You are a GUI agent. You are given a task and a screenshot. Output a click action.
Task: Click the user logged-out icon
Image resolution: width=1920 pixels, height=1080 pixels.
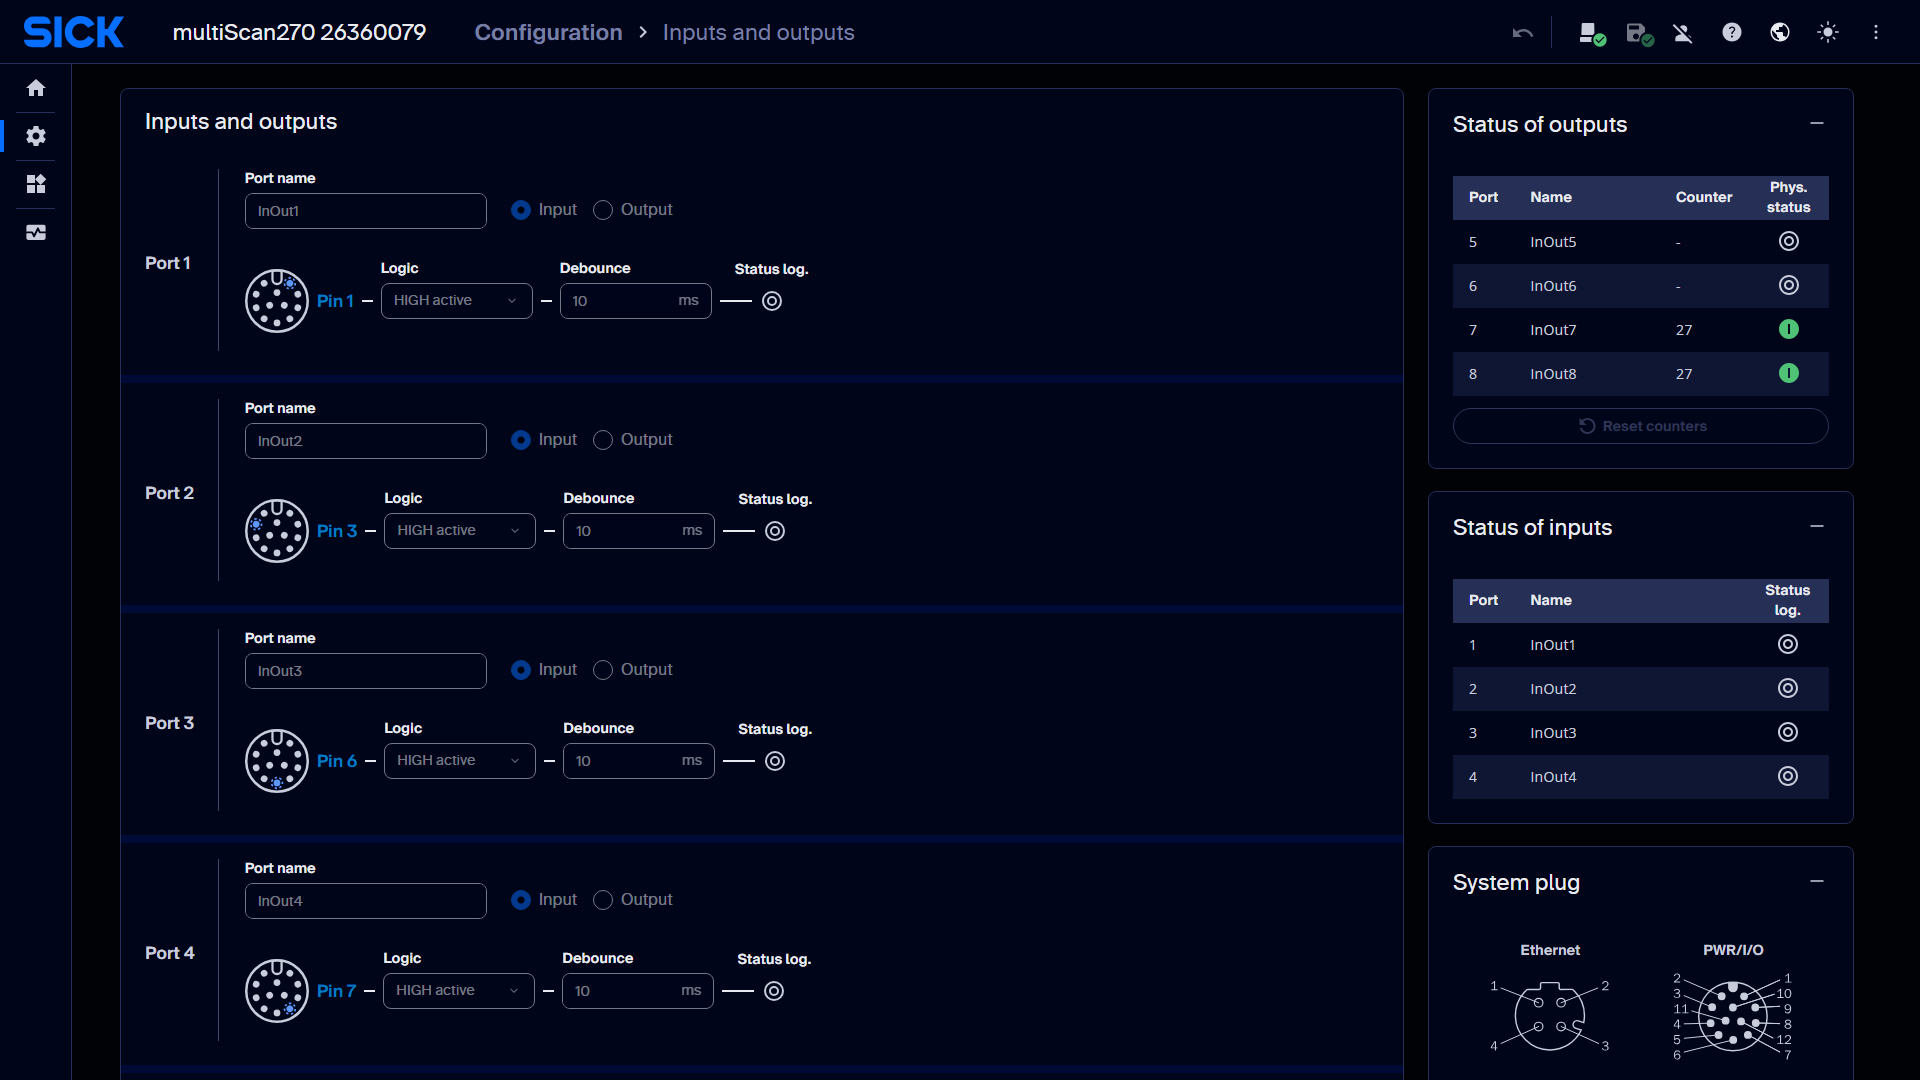(1683, 33)
